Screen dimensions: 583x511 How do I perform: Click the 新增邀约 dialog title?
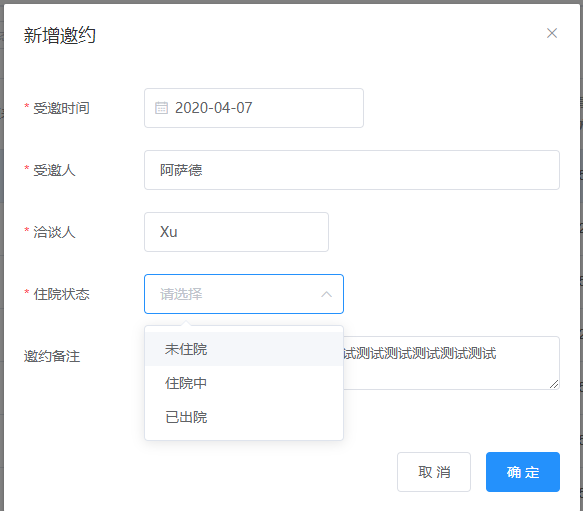tap(59, 36)
